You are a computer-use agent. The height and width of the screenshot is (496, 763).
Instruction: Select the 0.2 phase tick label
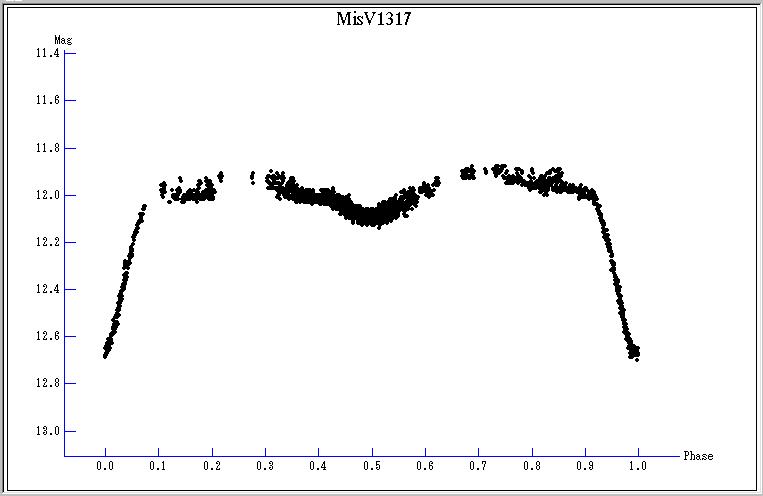pyautogui.click(x=212, y=466)
